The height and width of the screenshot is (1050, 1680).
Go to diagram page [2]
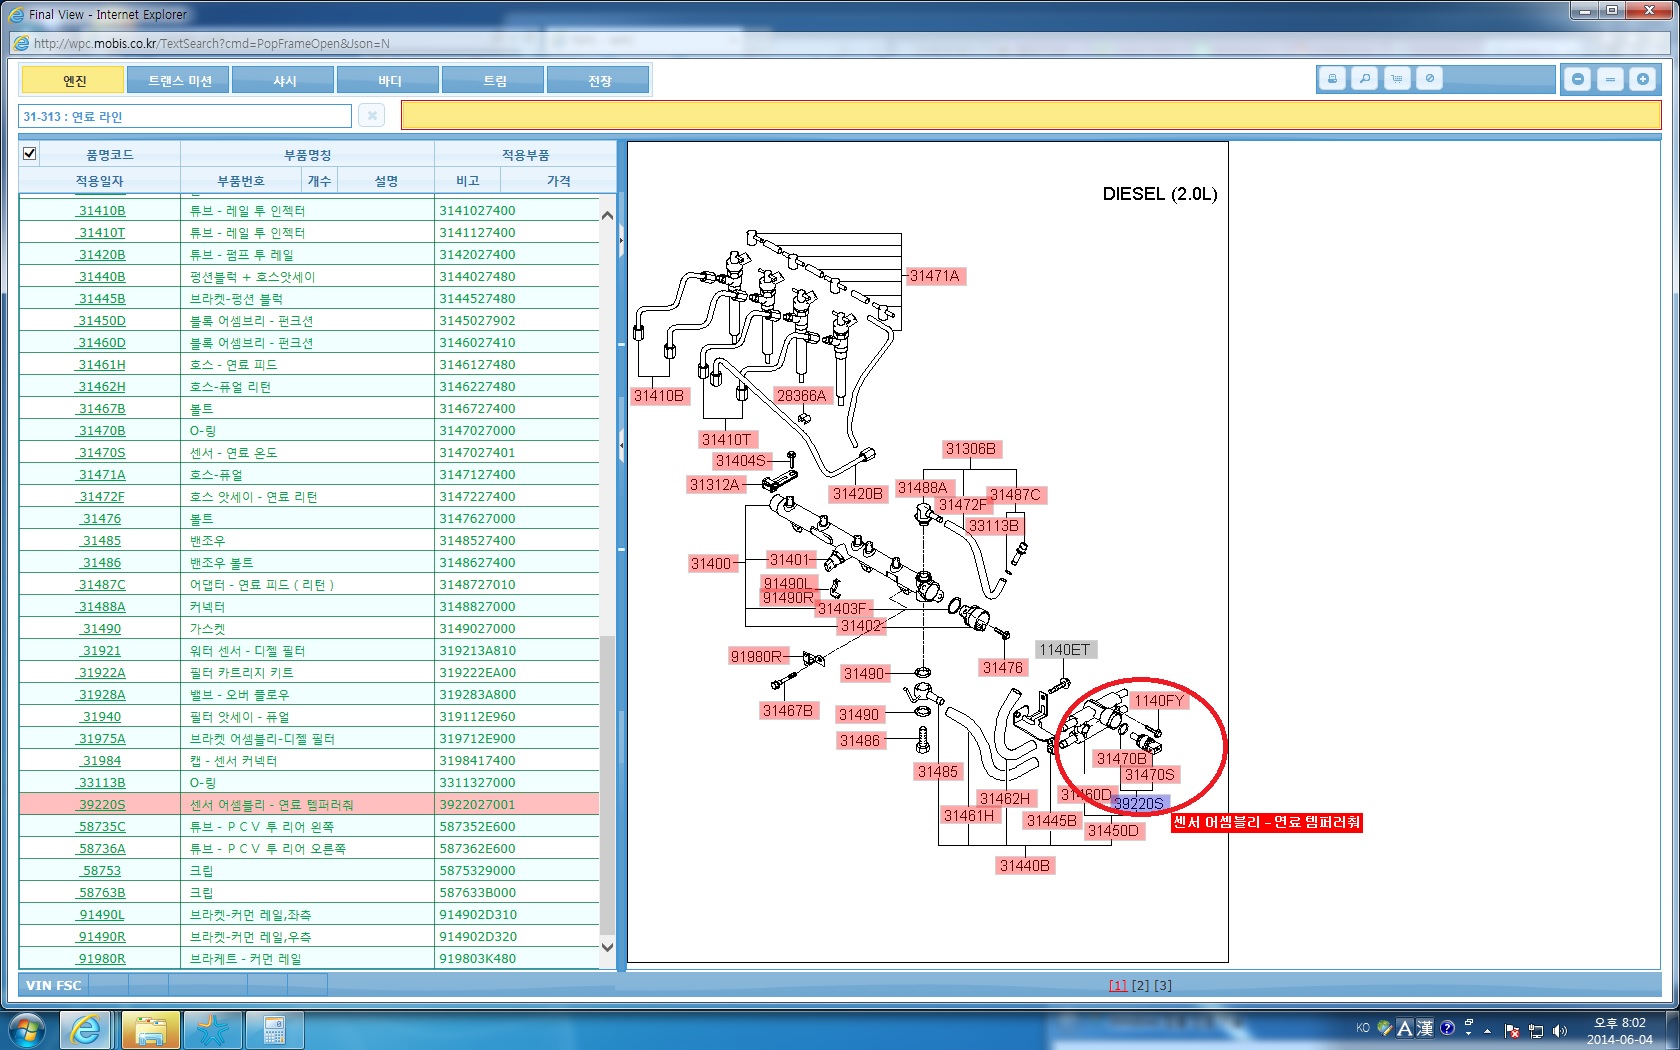[x=1140, y=985]
